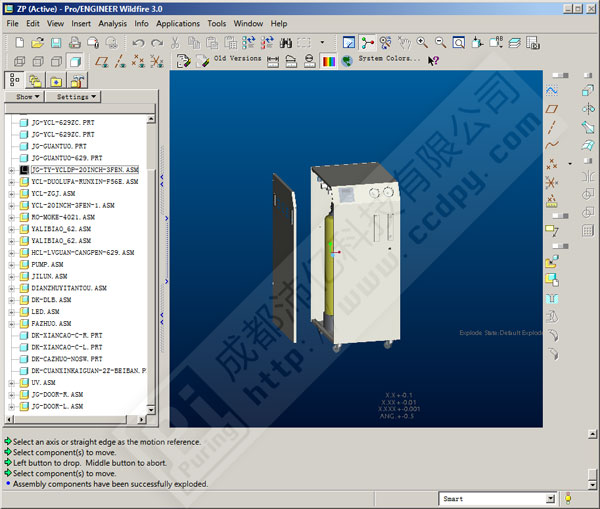
Task: Zoom out with magnifier minus icon
Action: (440, 42)
